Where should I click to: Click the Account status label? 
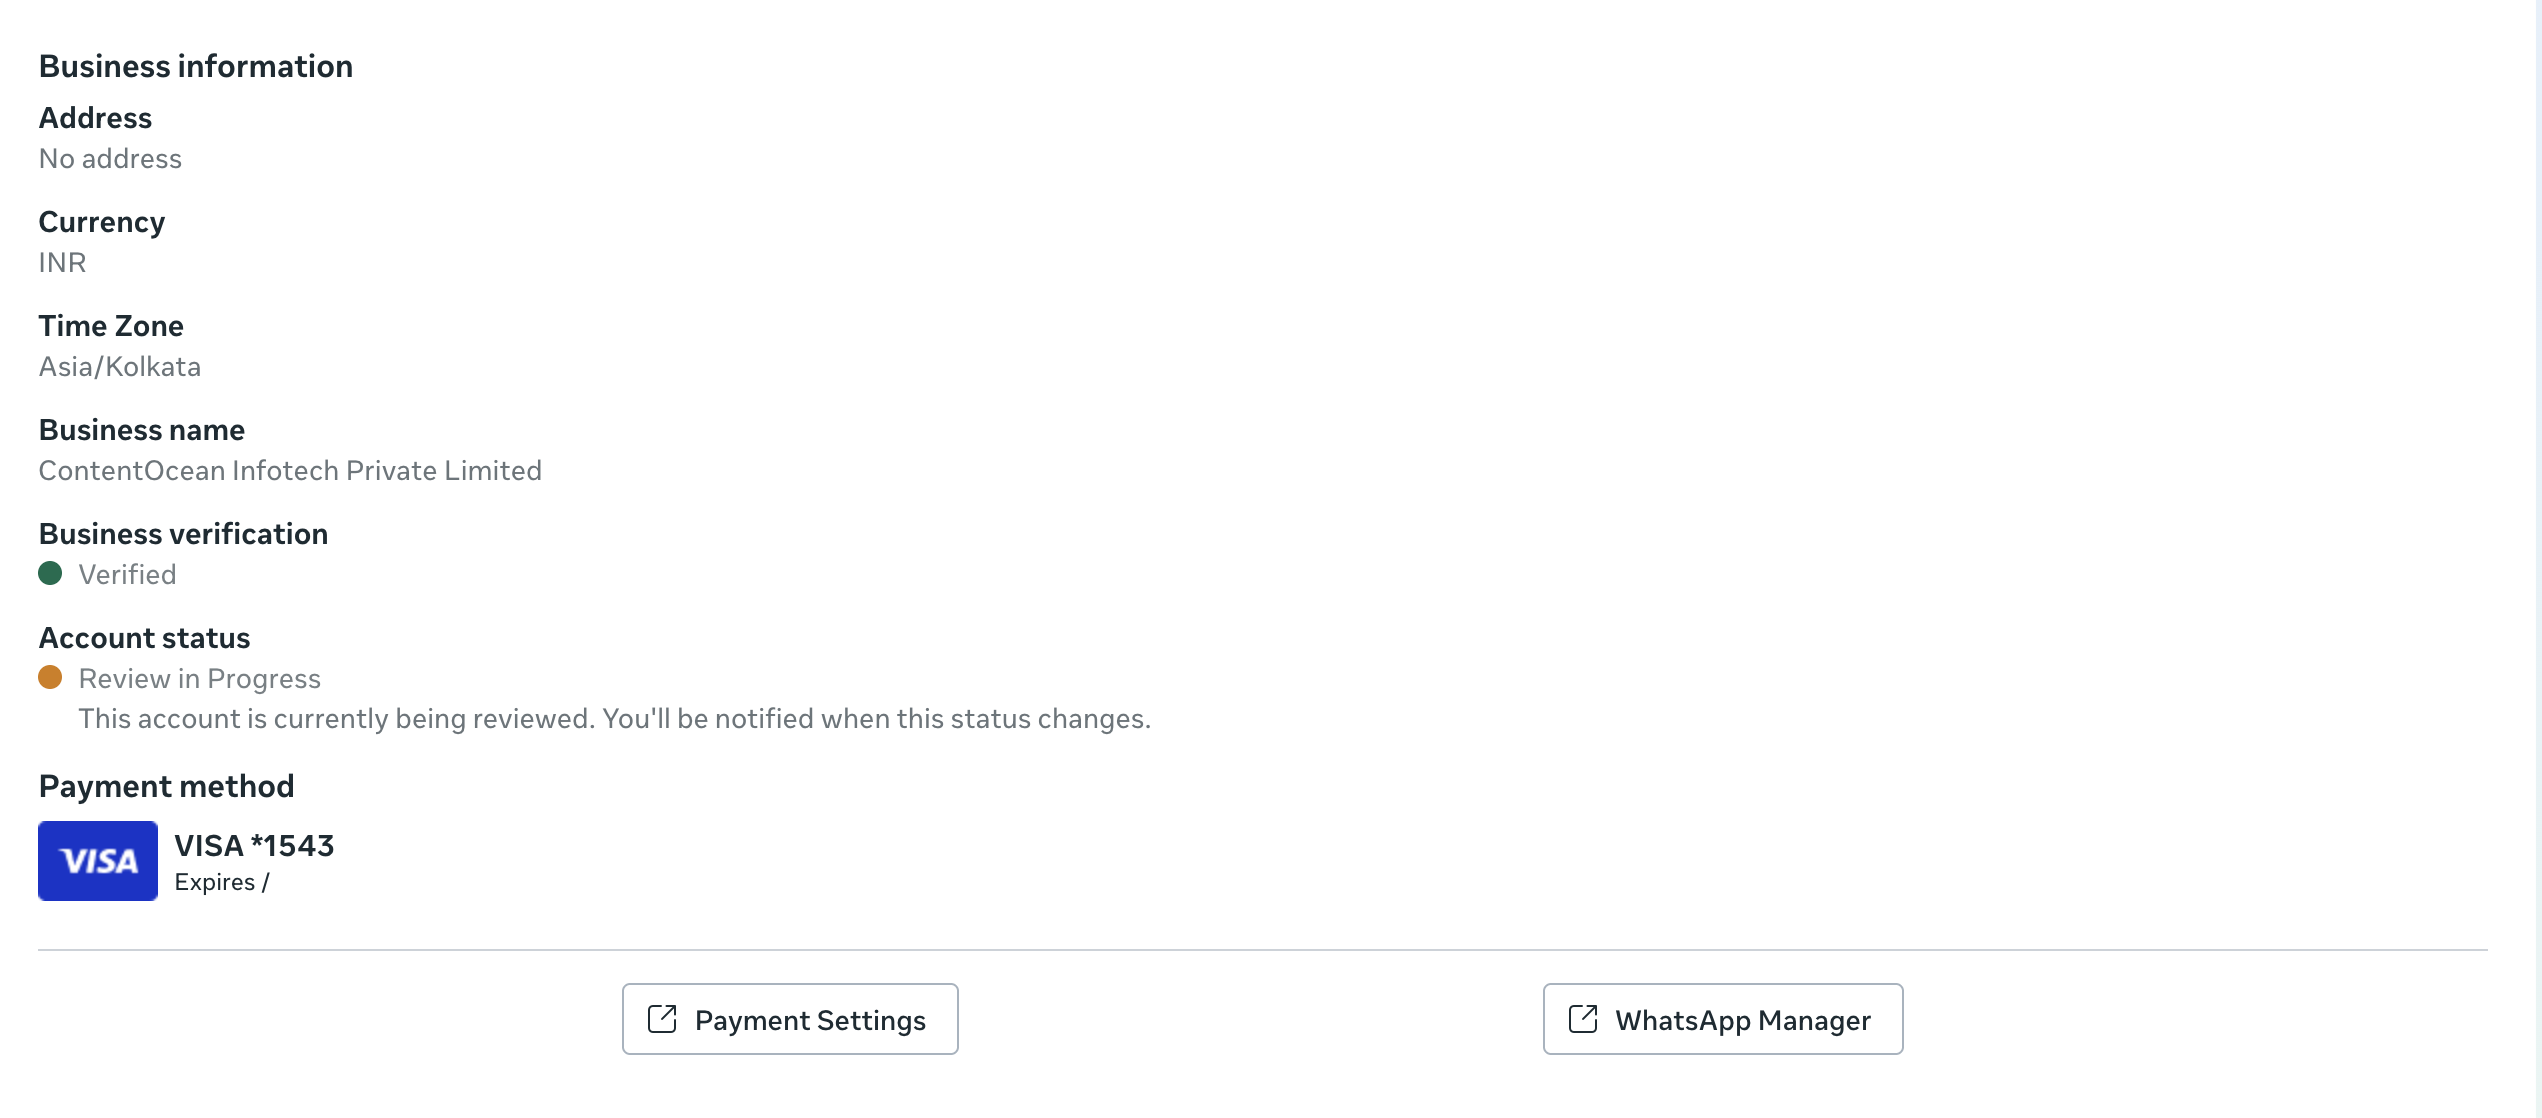point(144,638)
